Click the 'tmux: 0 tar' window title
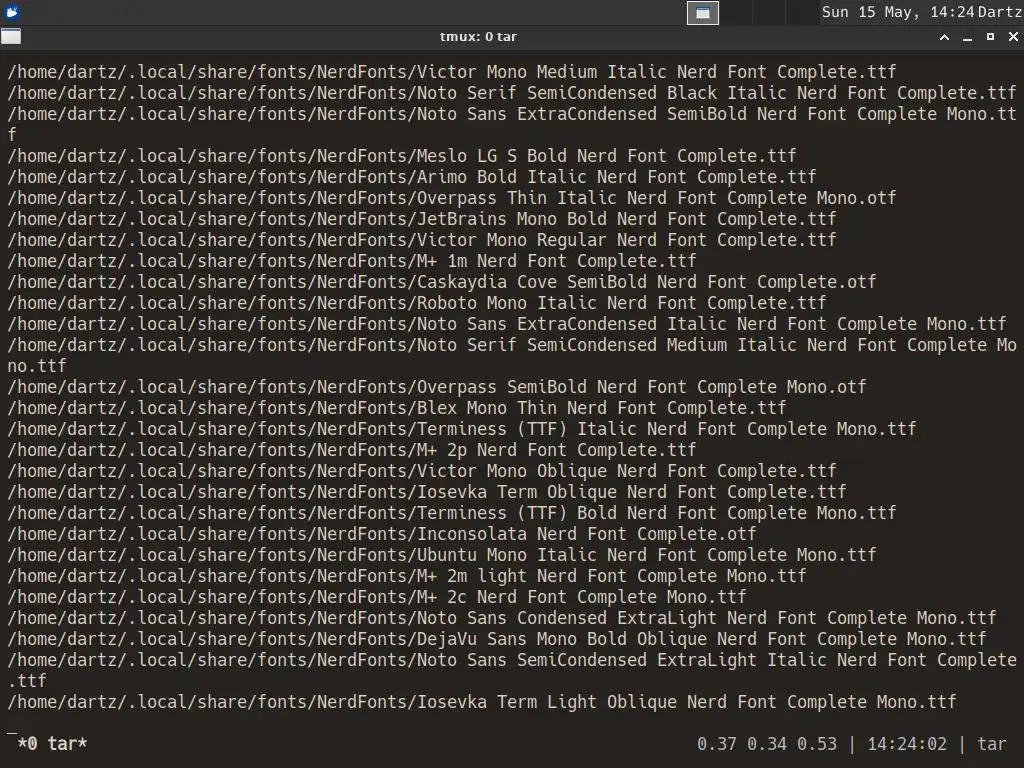Image resolution: width=1024 pixels, height=768 pixels. 478,37
